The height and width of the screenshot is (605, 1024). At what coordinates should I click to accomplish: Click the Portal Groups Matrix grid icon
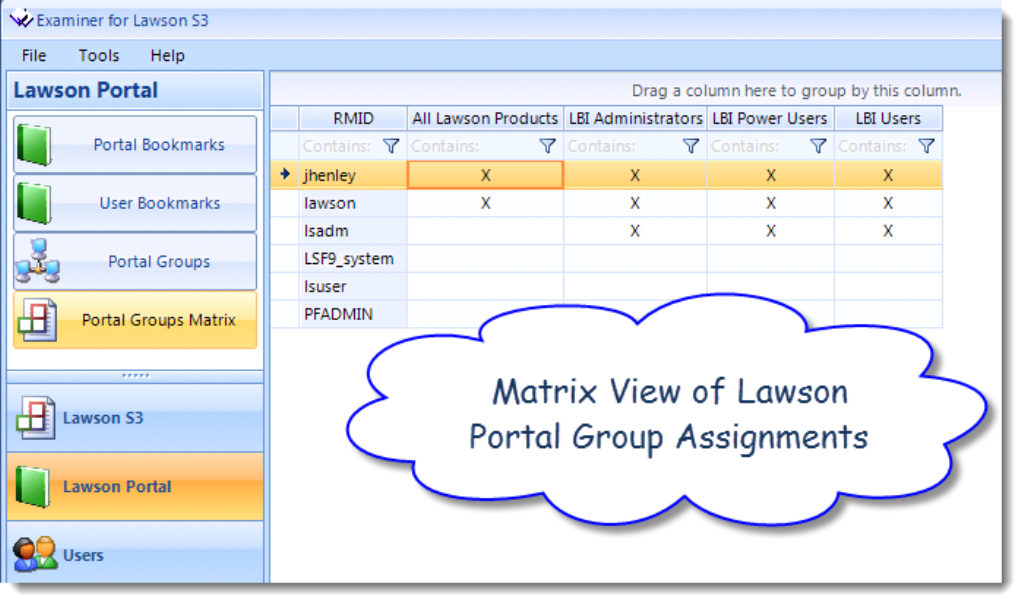37,319
